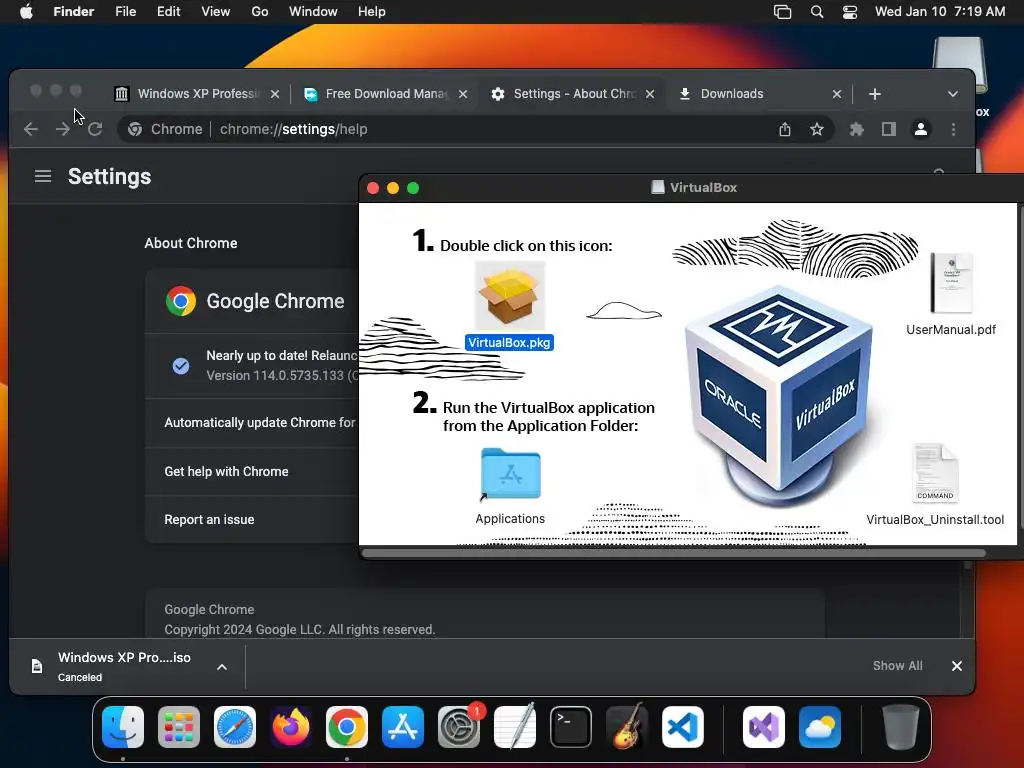Open the Chrome profile avatar icon
1024x768 pixels.
pyautogui.click(x=921, y=129)
